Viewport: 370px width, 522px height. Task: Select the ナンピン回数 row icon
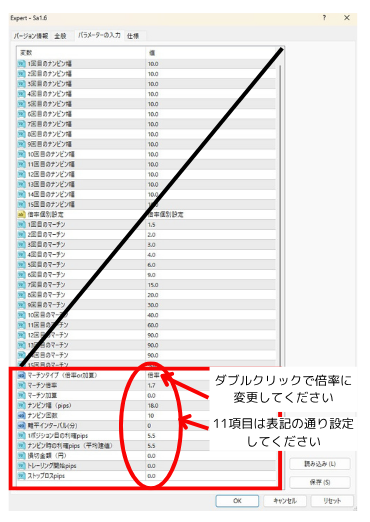click(22, 416)
